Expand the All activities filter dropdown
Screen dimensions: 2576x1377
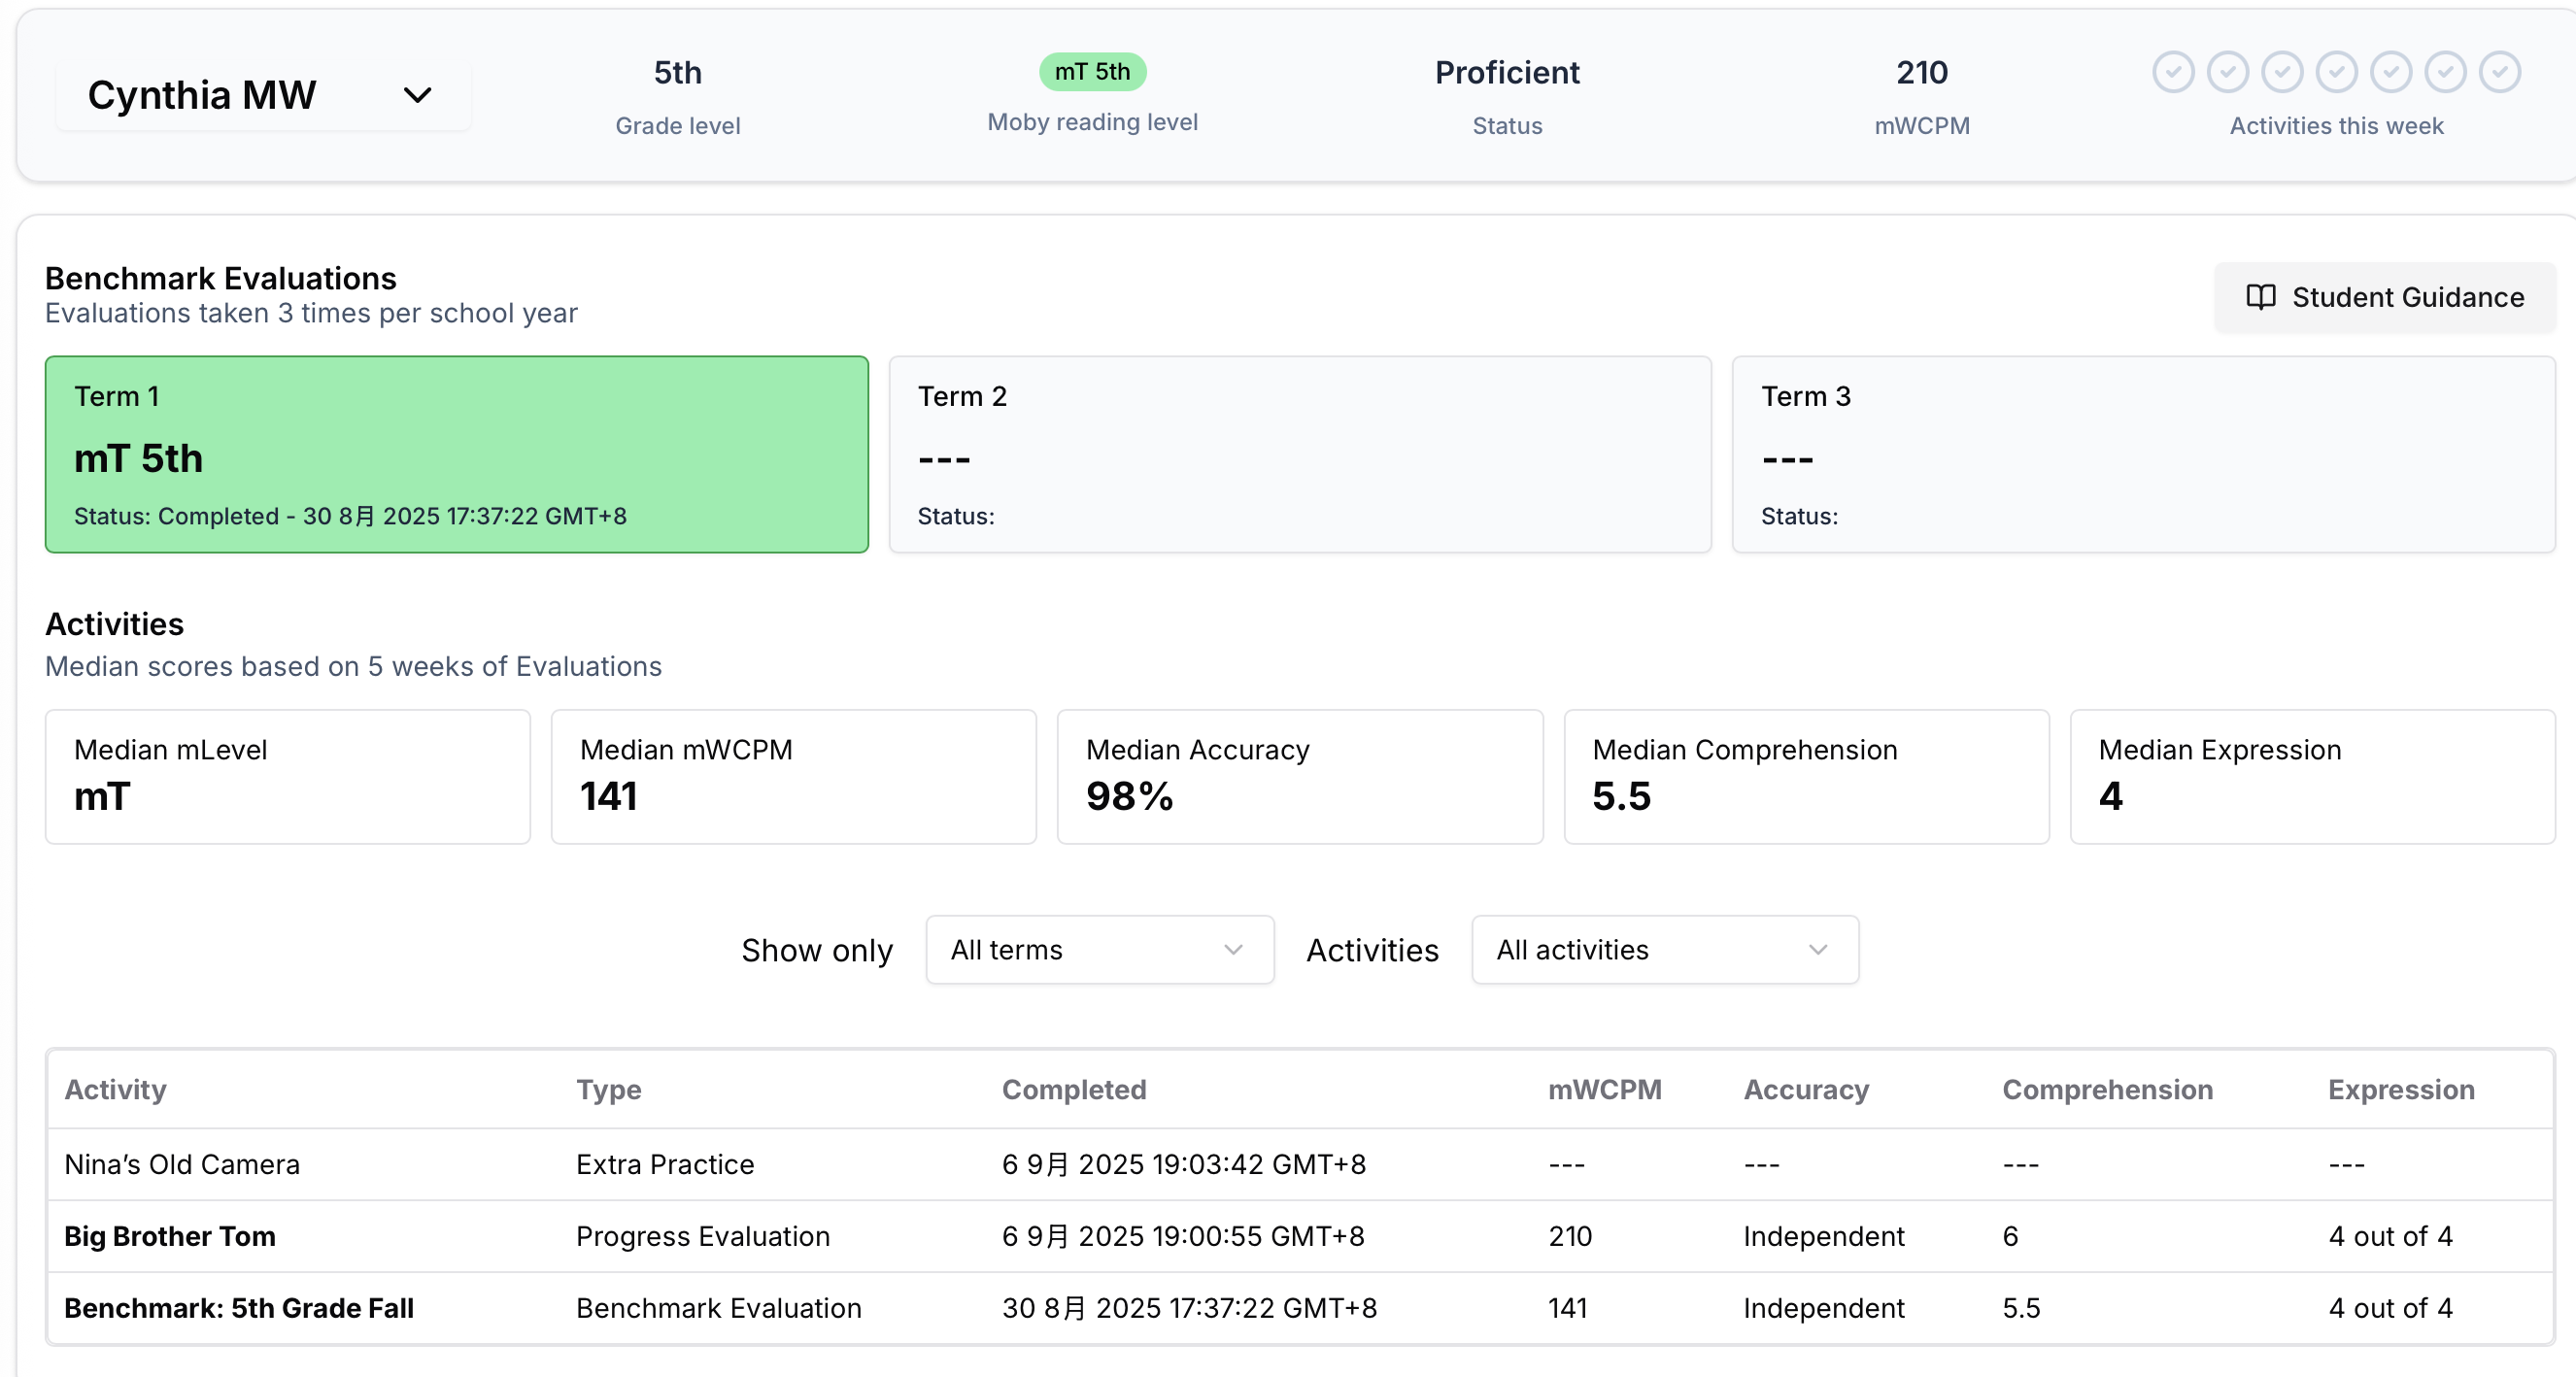click(x=1664, y=949)
